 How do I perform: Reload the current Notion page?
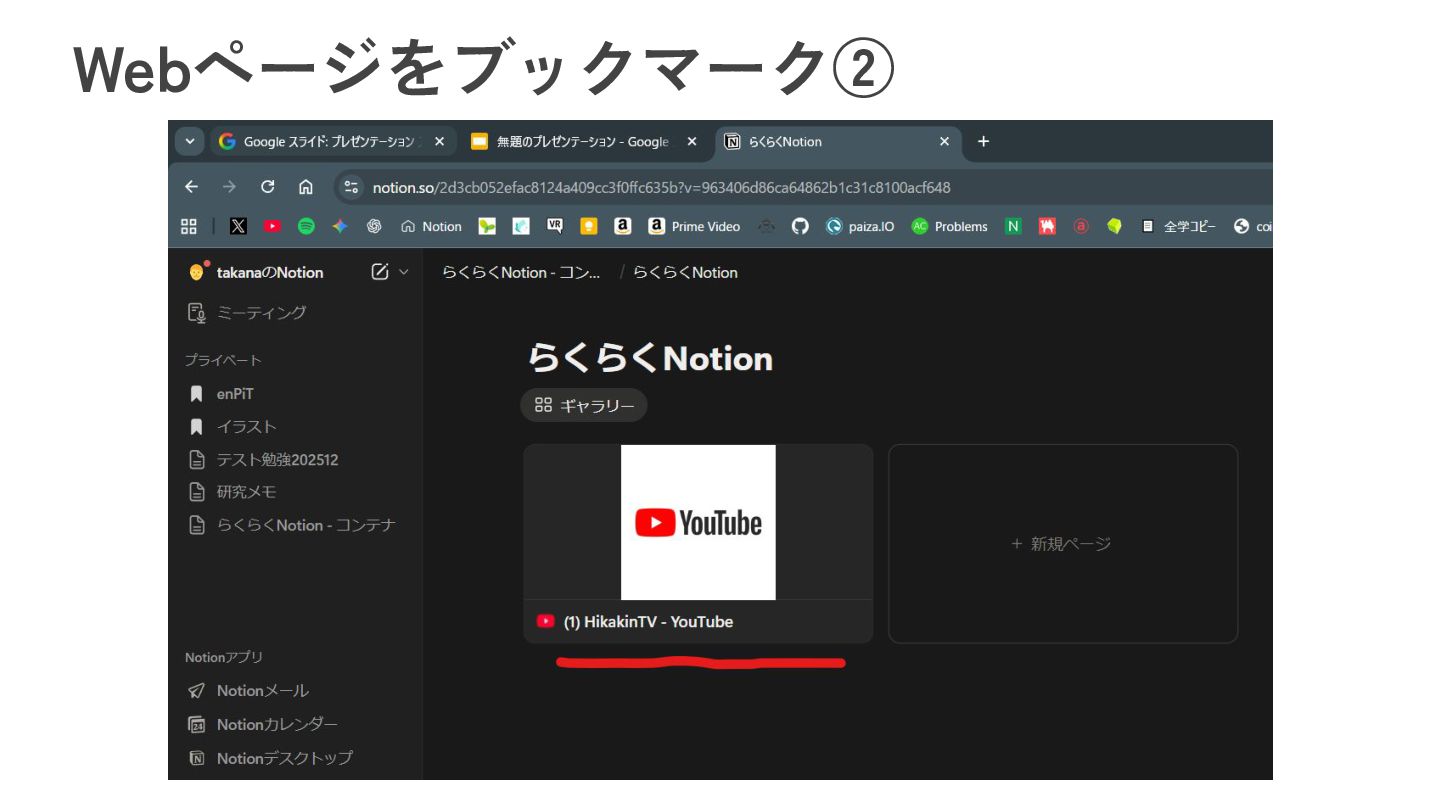267,187
